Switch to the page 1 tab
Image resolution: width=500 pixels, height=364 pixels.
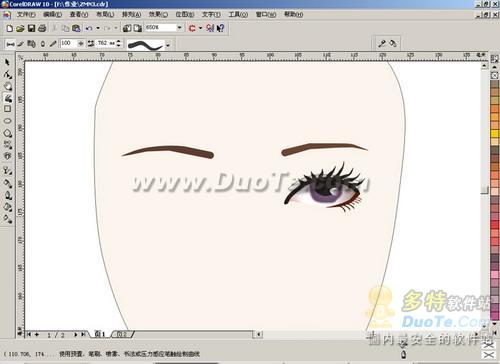click(100, 334)
